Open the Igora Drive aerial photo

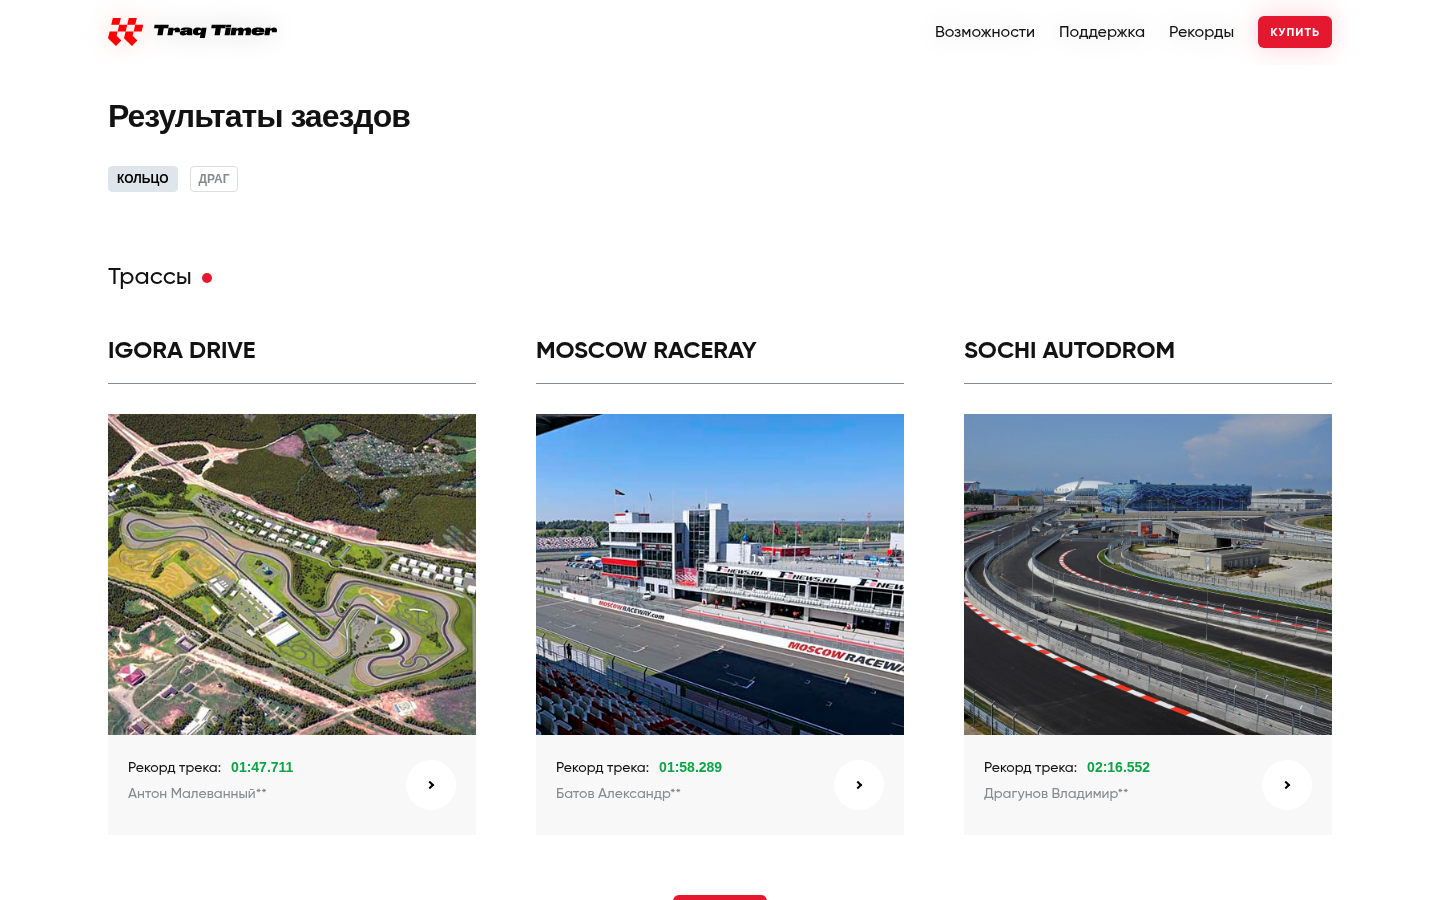(292, 574)
